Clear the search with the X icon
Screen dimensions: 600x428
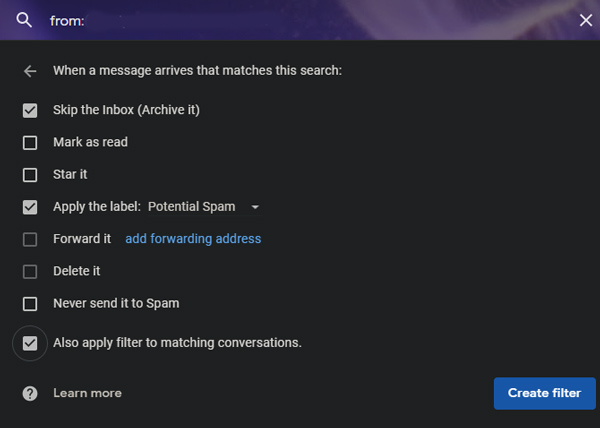tap(586, 20)
